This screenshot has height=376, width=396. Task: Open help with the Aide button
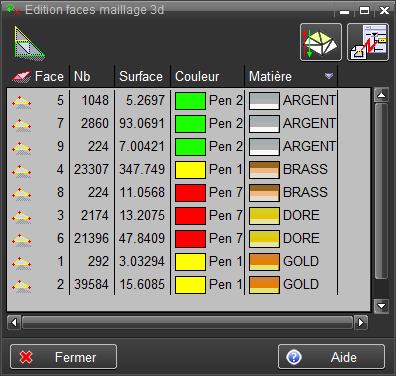(x=331, y=357)
